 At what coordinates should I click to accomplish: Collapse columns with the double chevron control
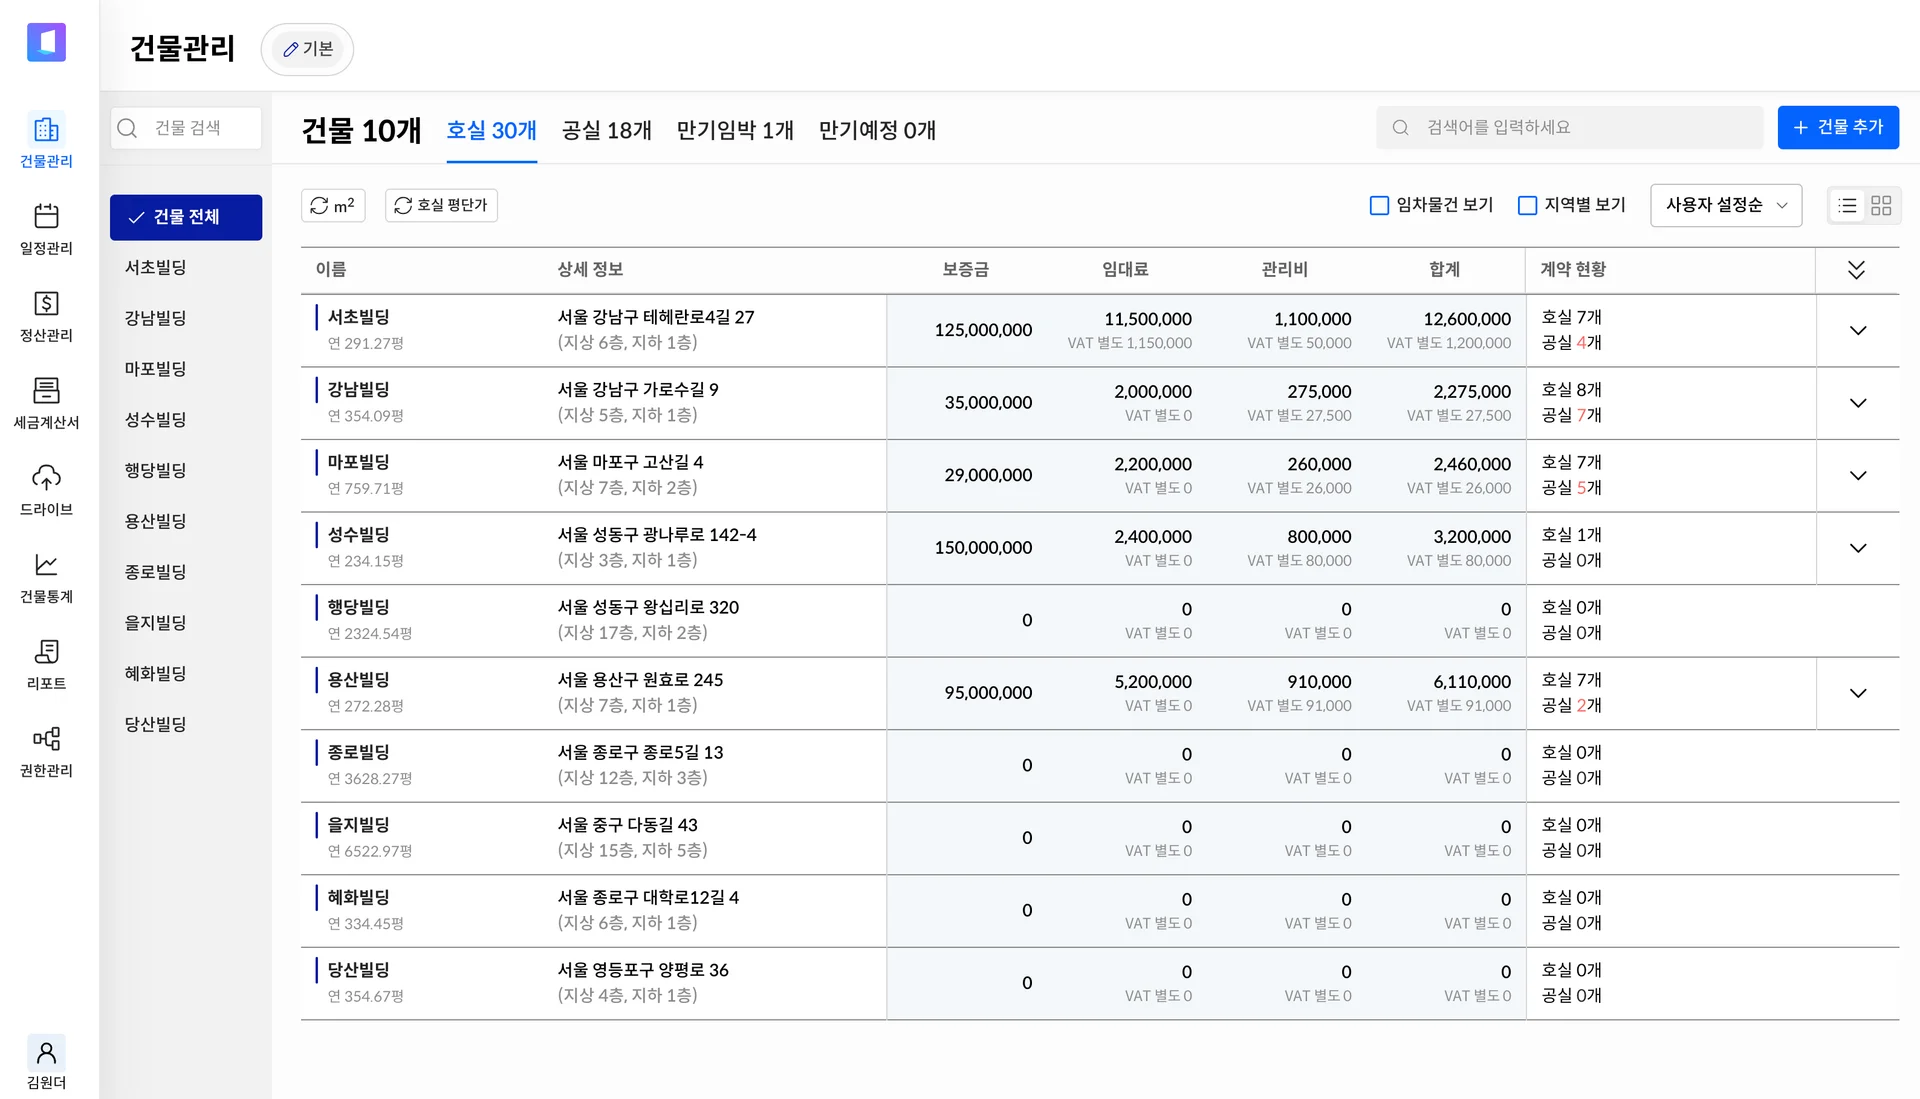[x=1857, y=269]
